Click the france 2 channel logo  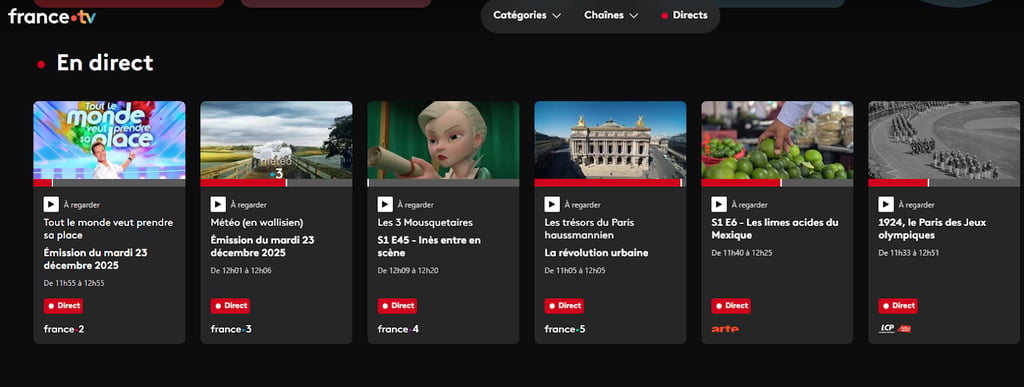(64, 329)
